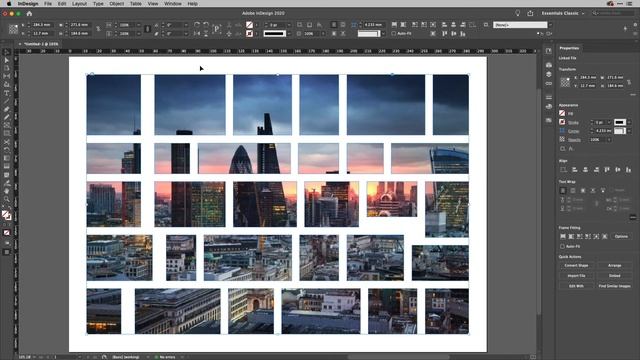
Task: Open the Window menu
Action: tap(173, 3)
